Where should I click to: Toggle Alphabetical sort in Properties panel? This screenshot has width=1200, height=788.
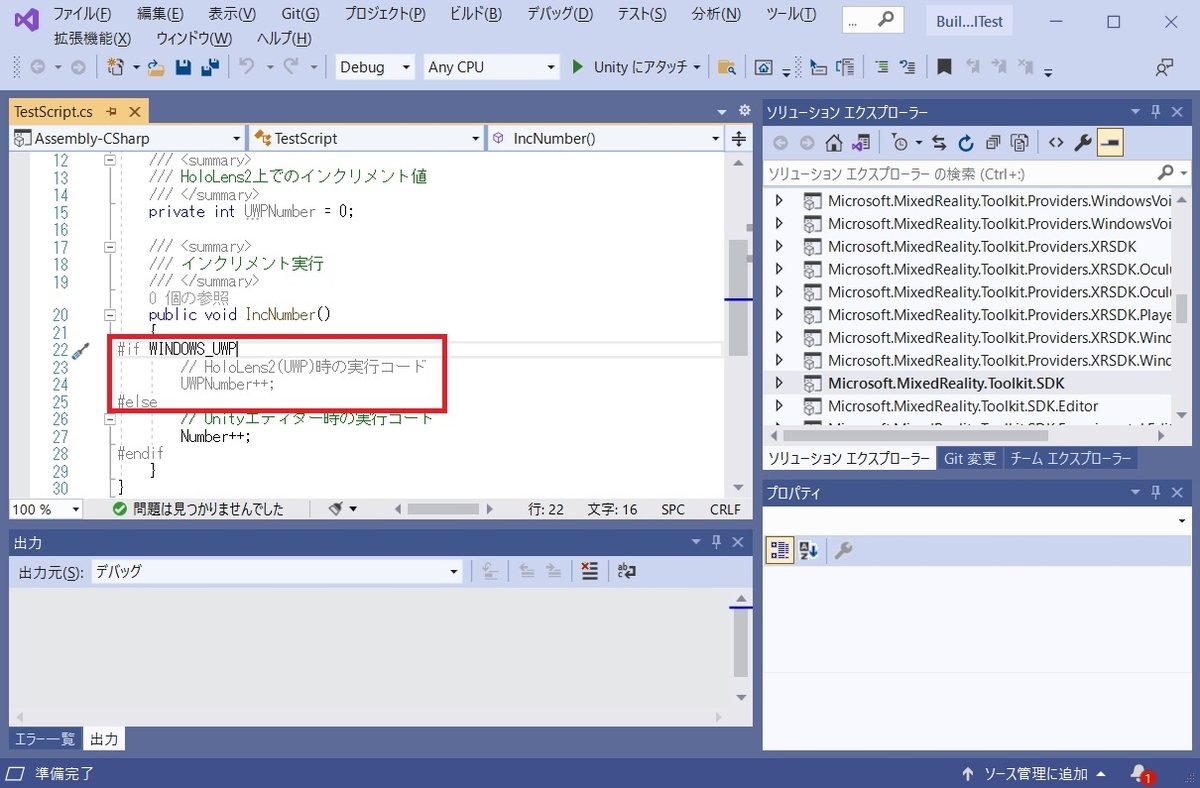809,550
